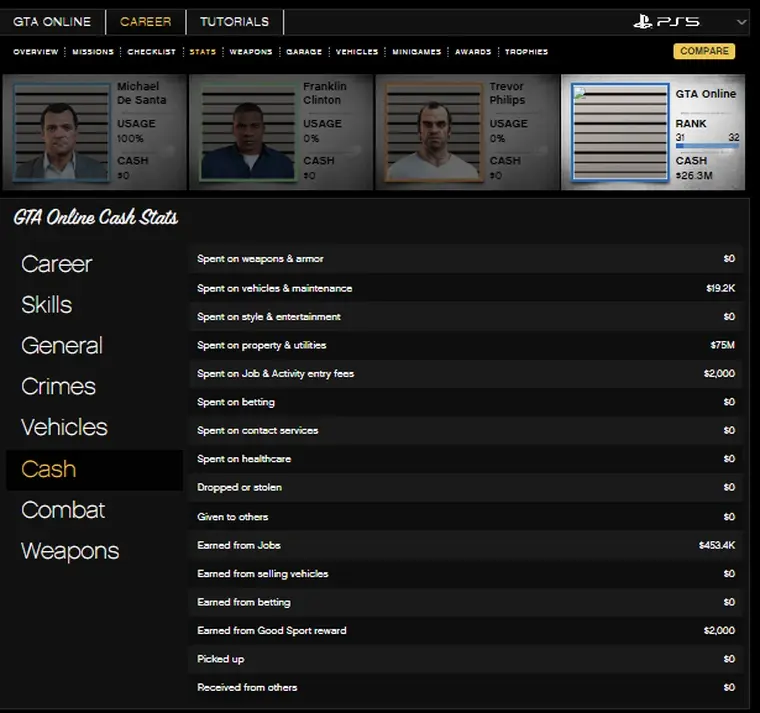Select Crimes in the stats sidebar
Screen dimensions: 760x713
tap(59, 387)
